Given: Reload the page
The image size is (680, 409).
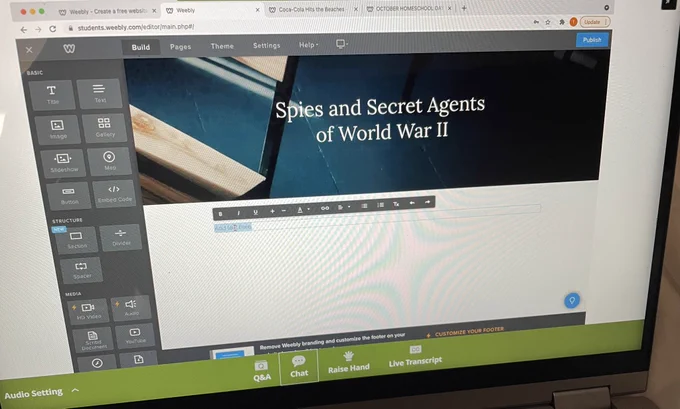Looking at the screenshot, I should pos(52,29).
